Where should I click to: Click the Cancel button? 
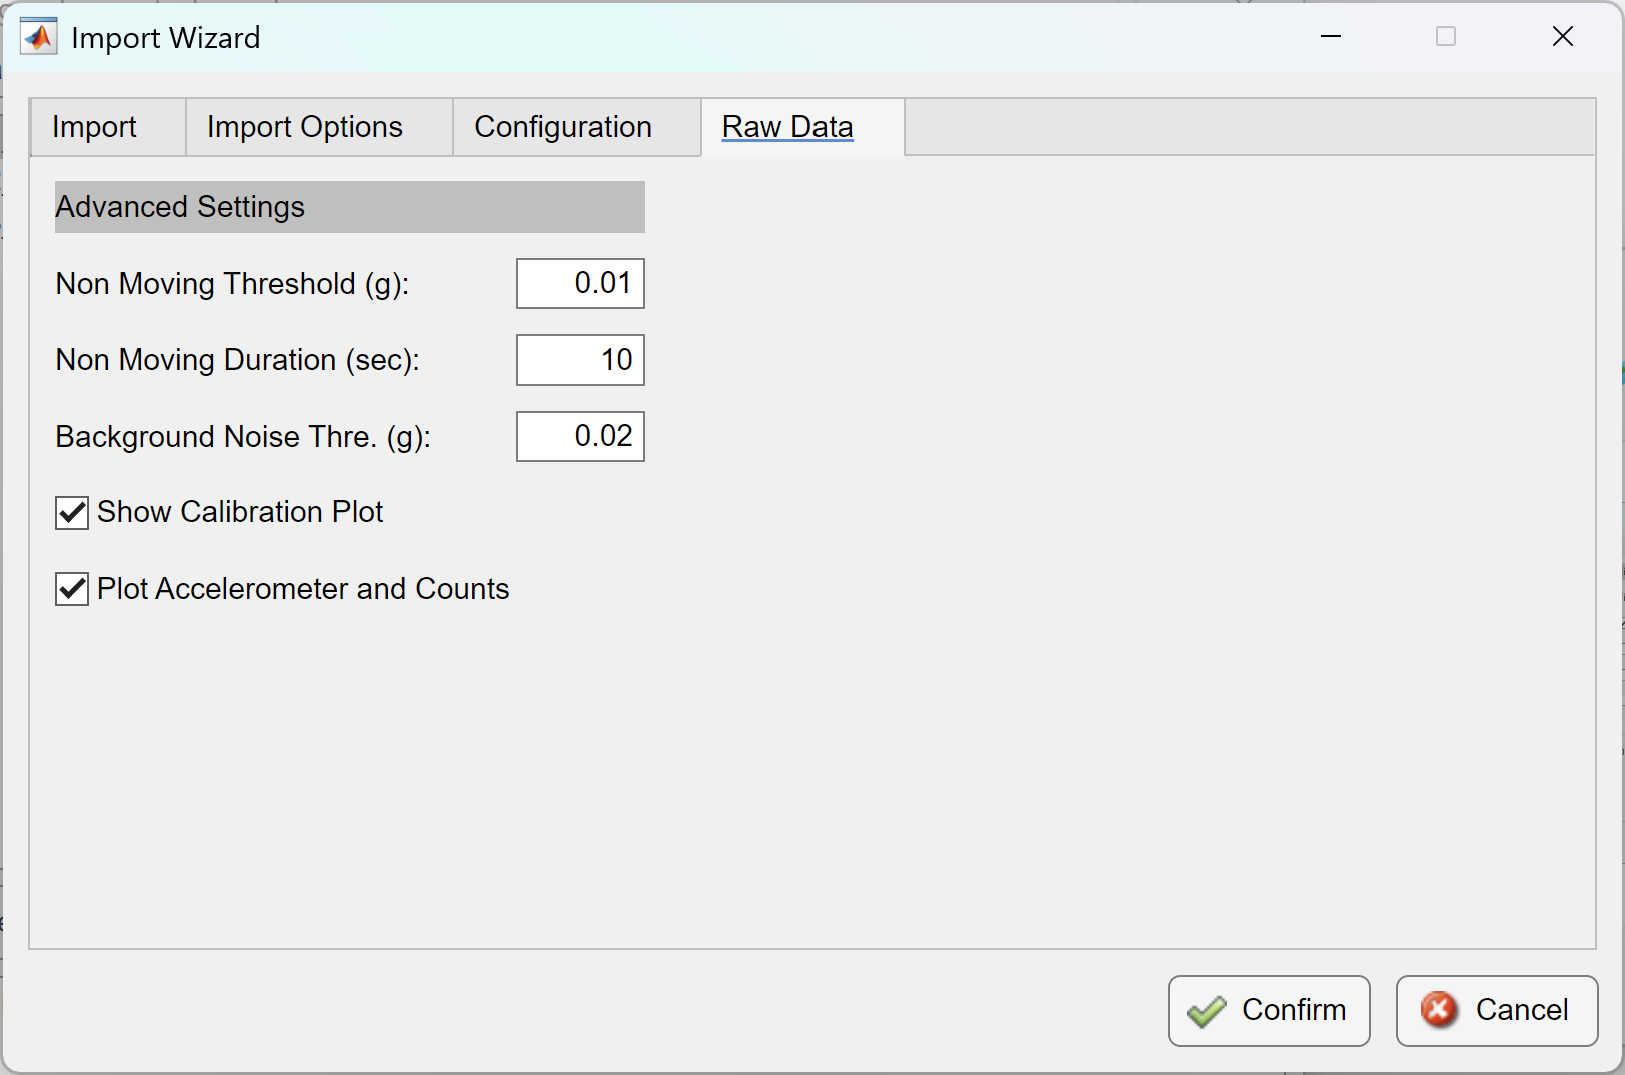1496,1010
